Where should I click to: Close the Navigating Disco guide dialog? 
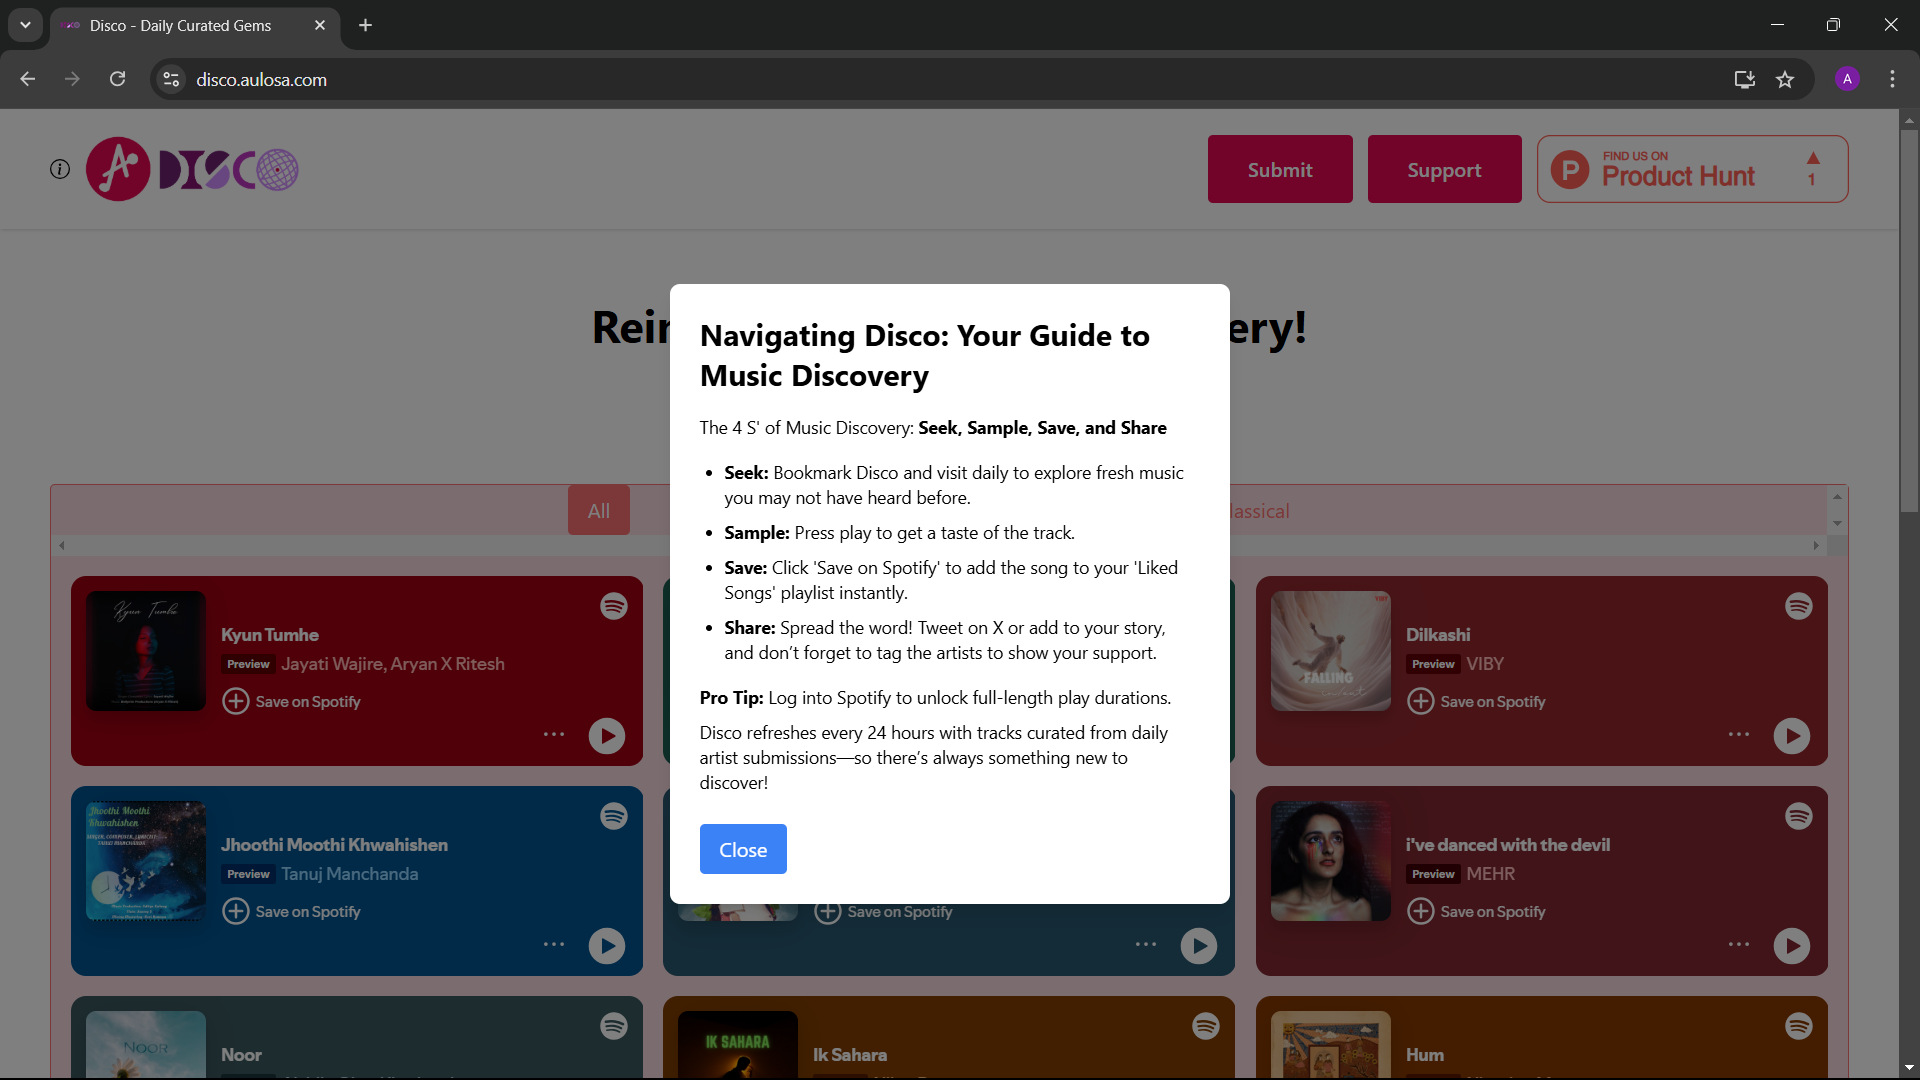pos(743,849)
